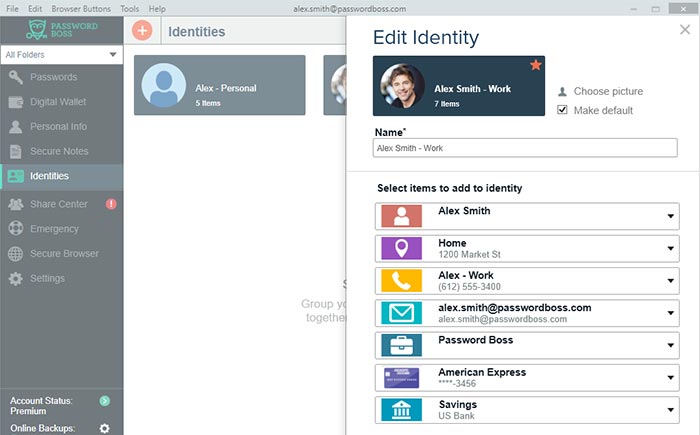Click the American Express card icon
Viewport: 700px width, 435px height.
click(401, 377)
